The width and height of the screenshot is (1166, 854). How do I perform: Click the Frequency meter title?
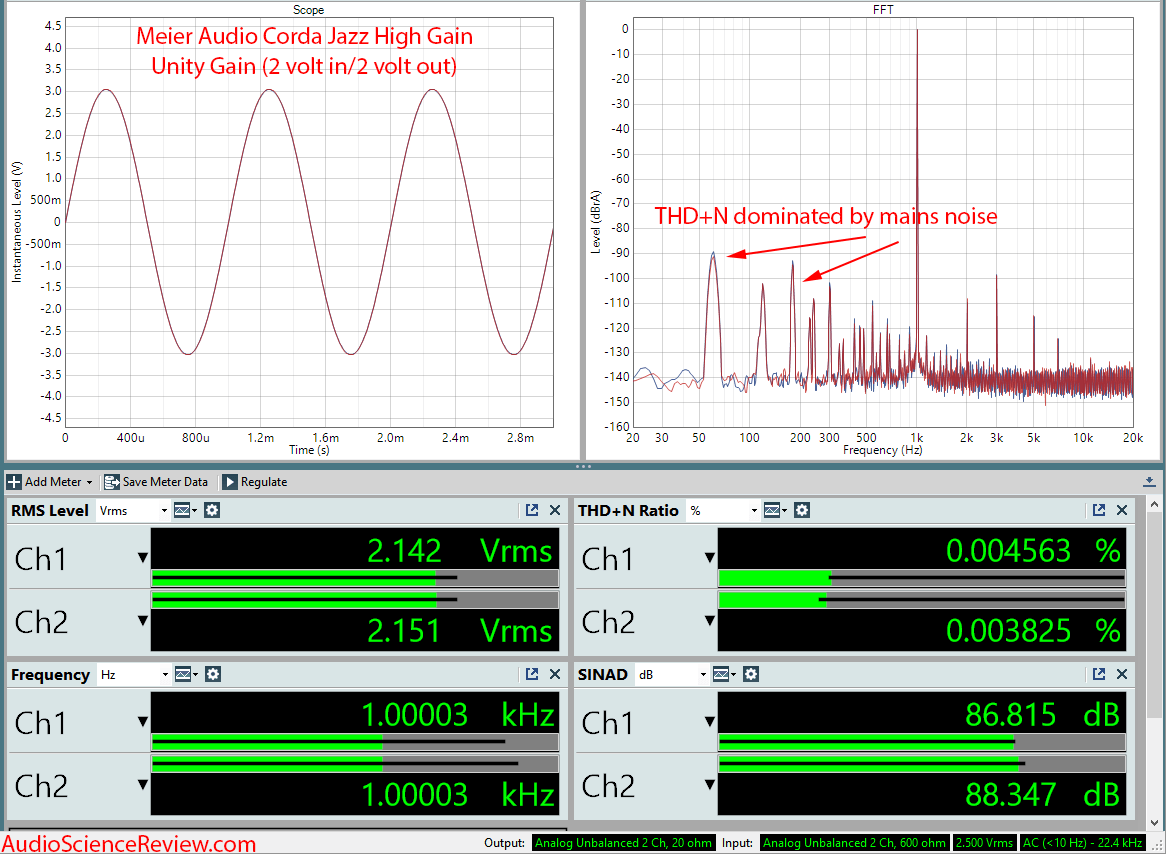(50, 675)
